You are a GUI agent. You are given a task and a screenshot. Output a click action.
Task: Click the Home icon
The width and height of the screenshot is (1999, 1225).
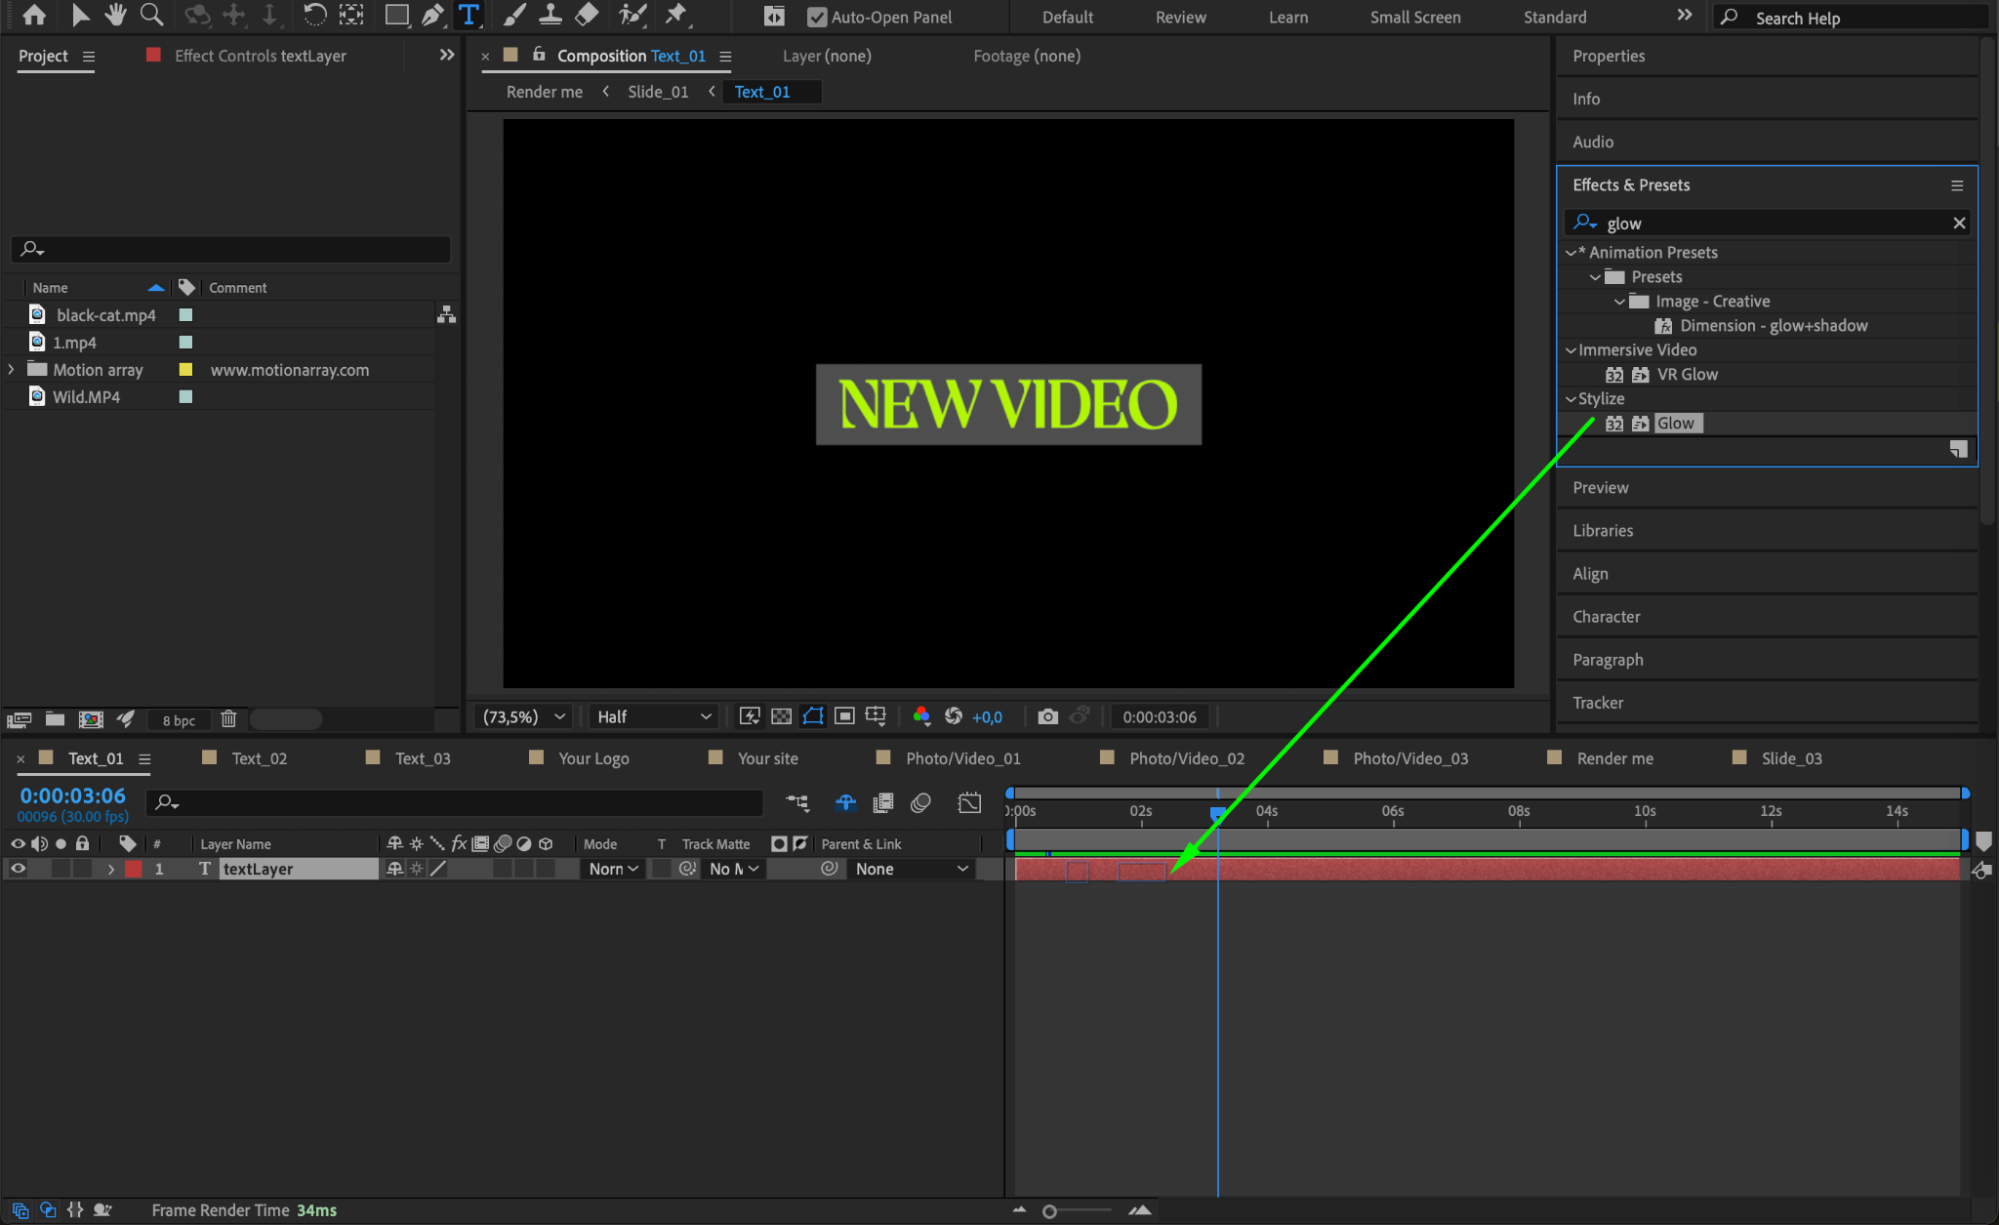[34, 15]
